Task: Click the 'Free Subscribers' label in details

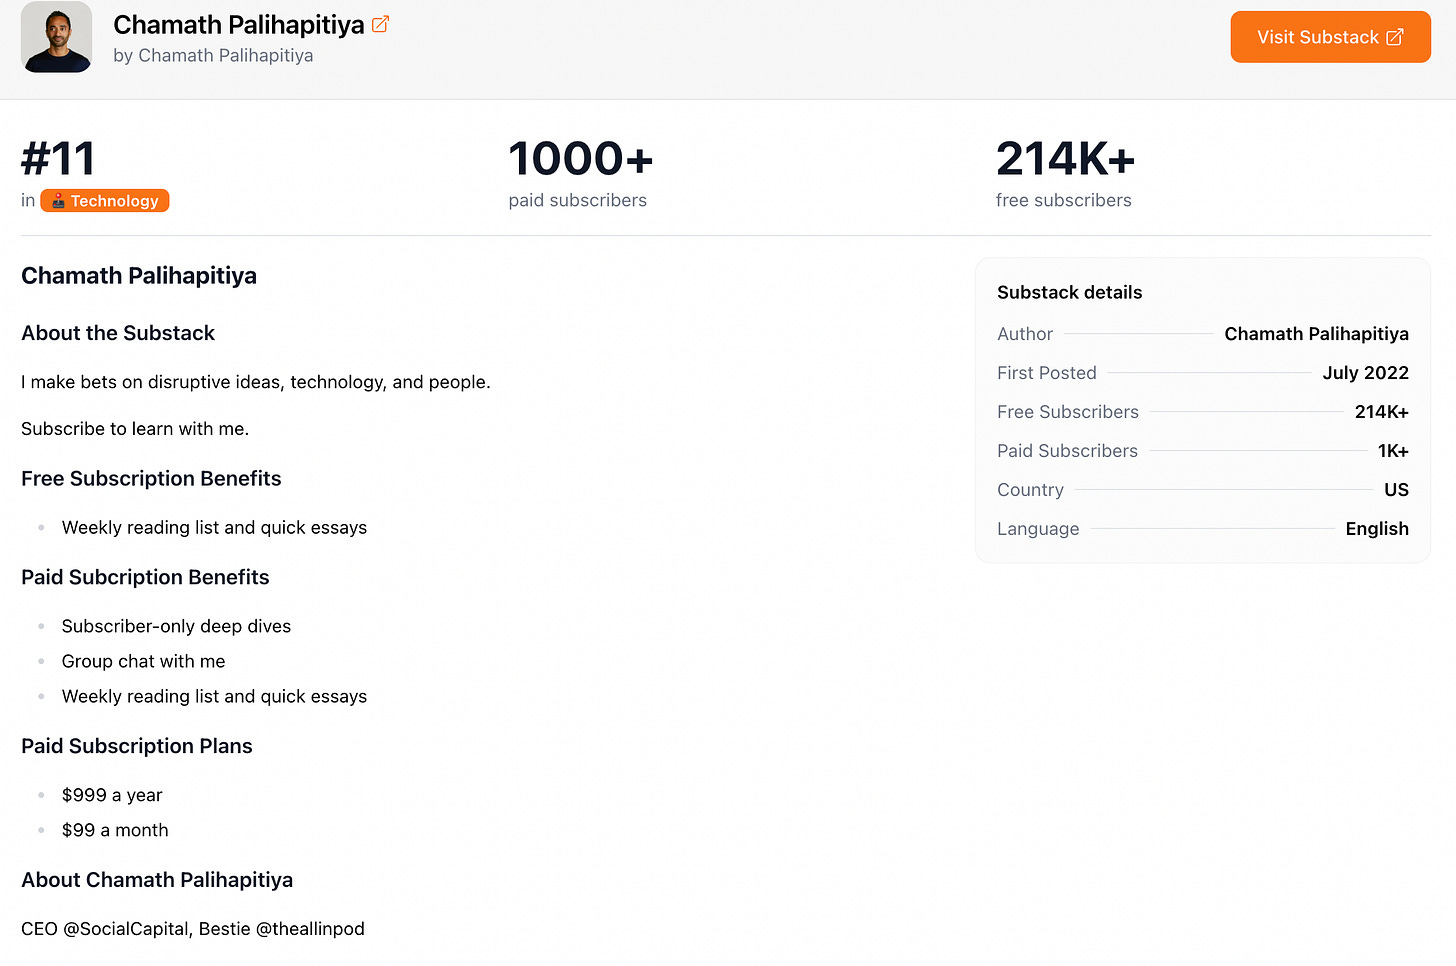Action: (1068, 412)
